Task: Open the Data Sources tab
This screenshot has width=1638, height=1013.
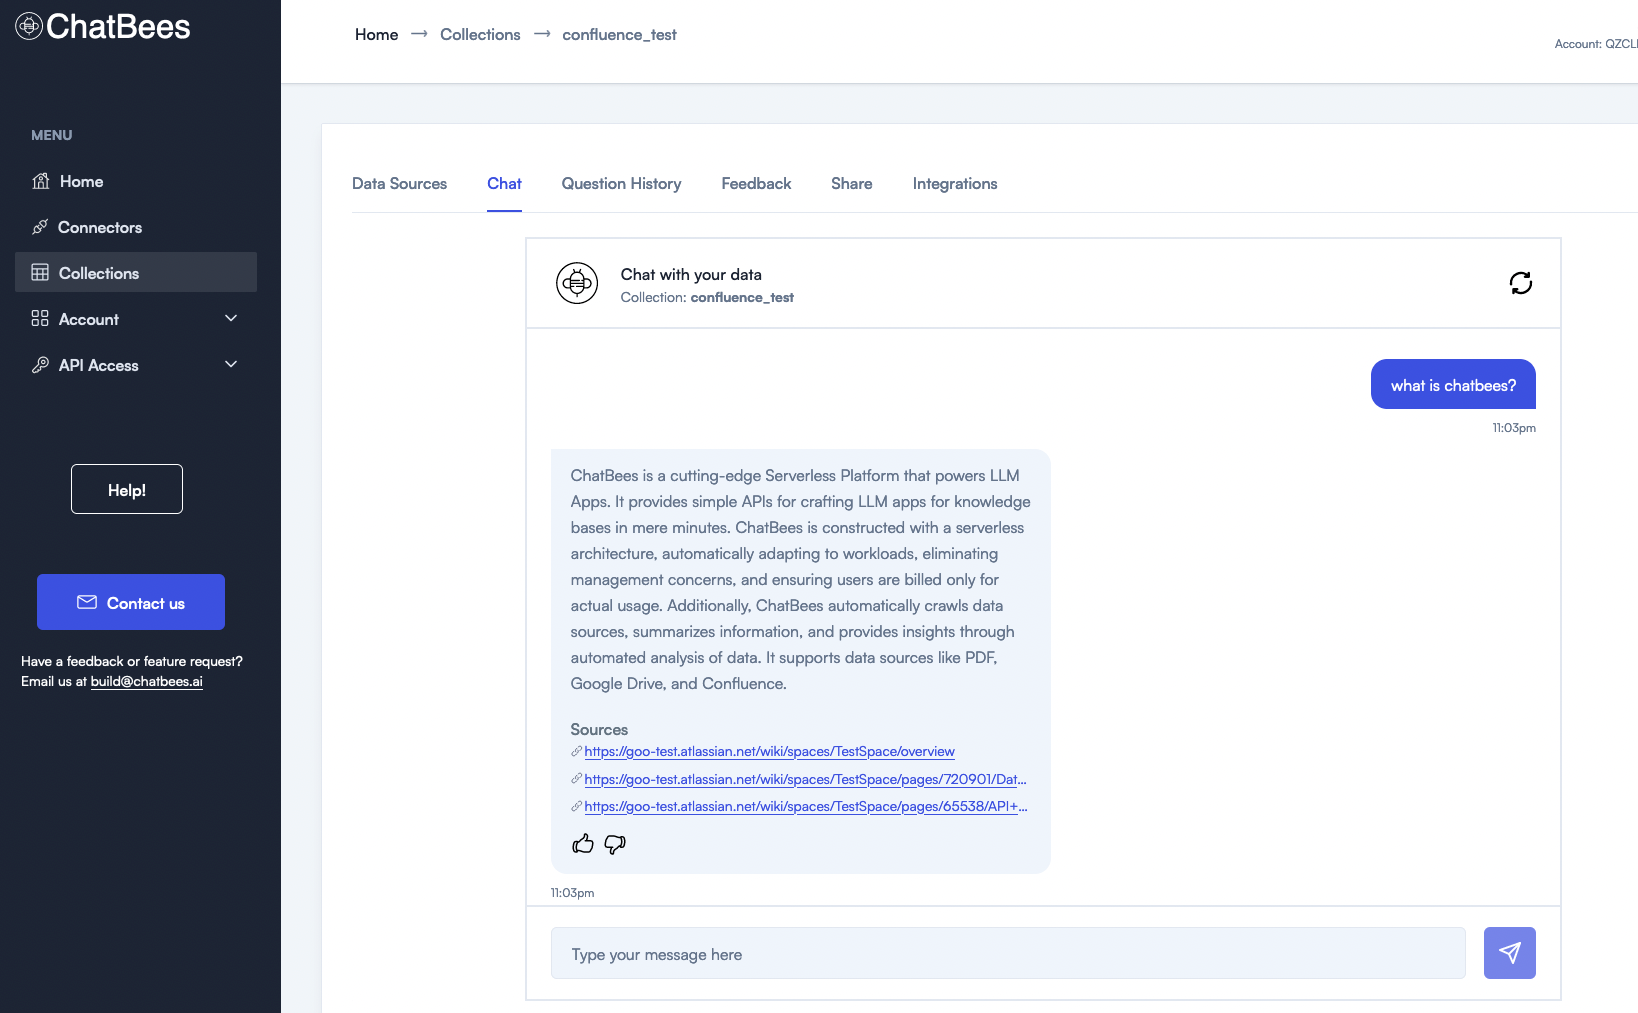Action: [399, 184]
